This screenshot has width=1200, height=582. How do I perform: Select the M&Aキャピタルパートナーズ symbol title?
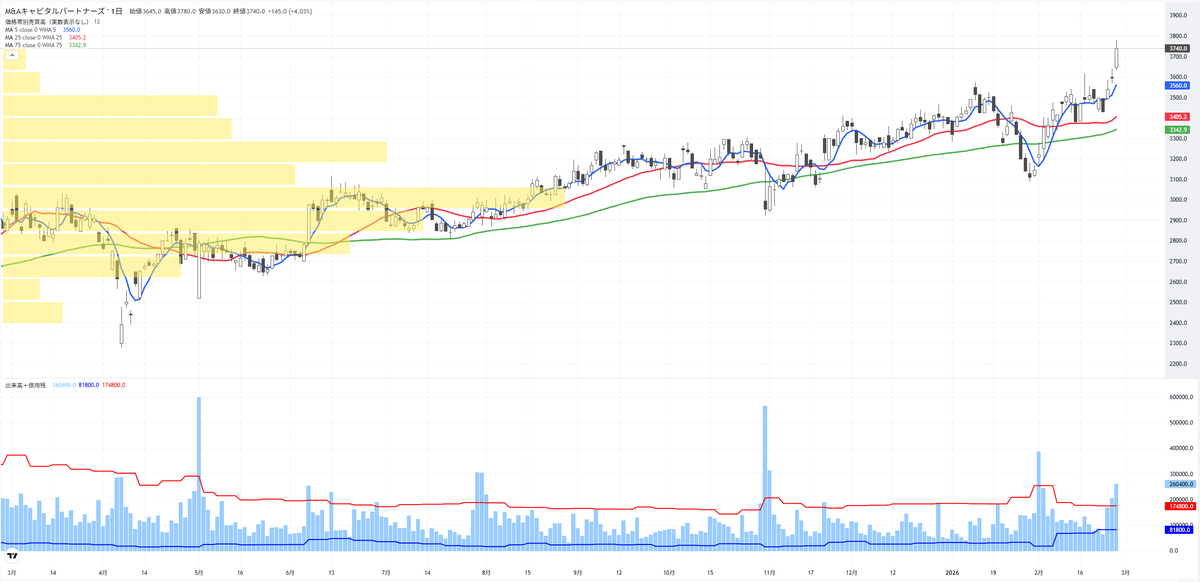click(57, 9)
